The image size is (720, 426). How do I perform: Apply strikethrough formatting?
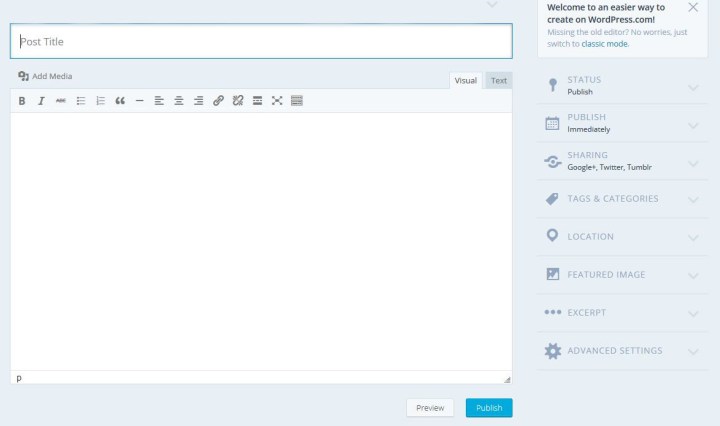click(x=61, y=101)
